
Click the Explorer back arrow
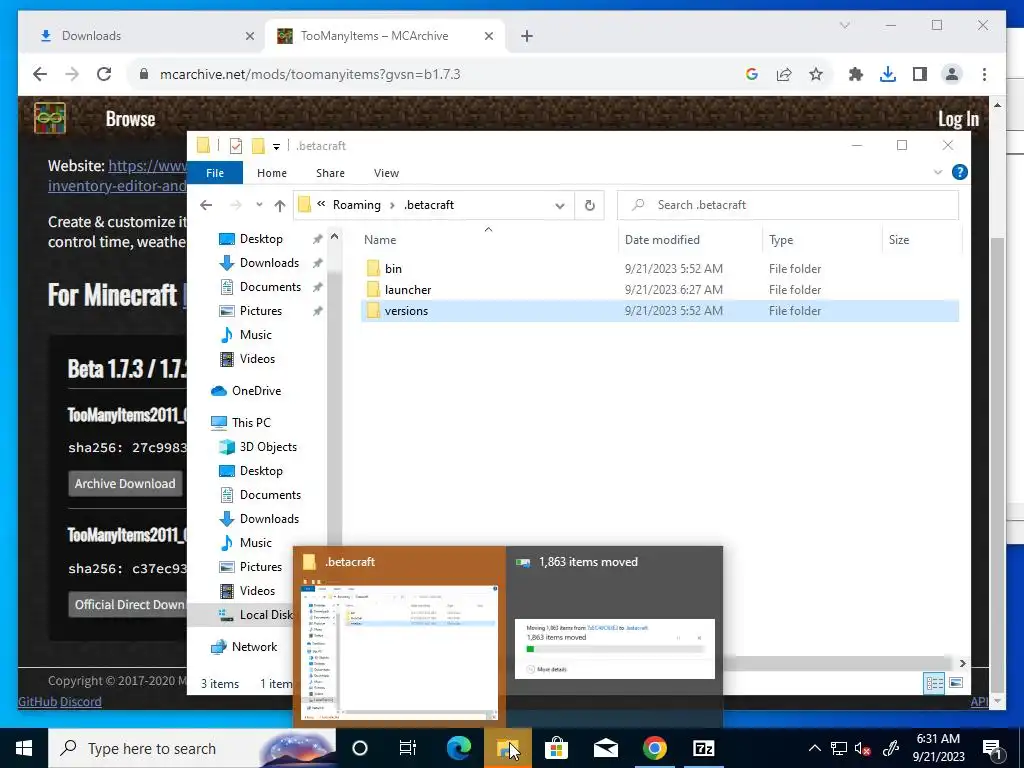[206, 205]
